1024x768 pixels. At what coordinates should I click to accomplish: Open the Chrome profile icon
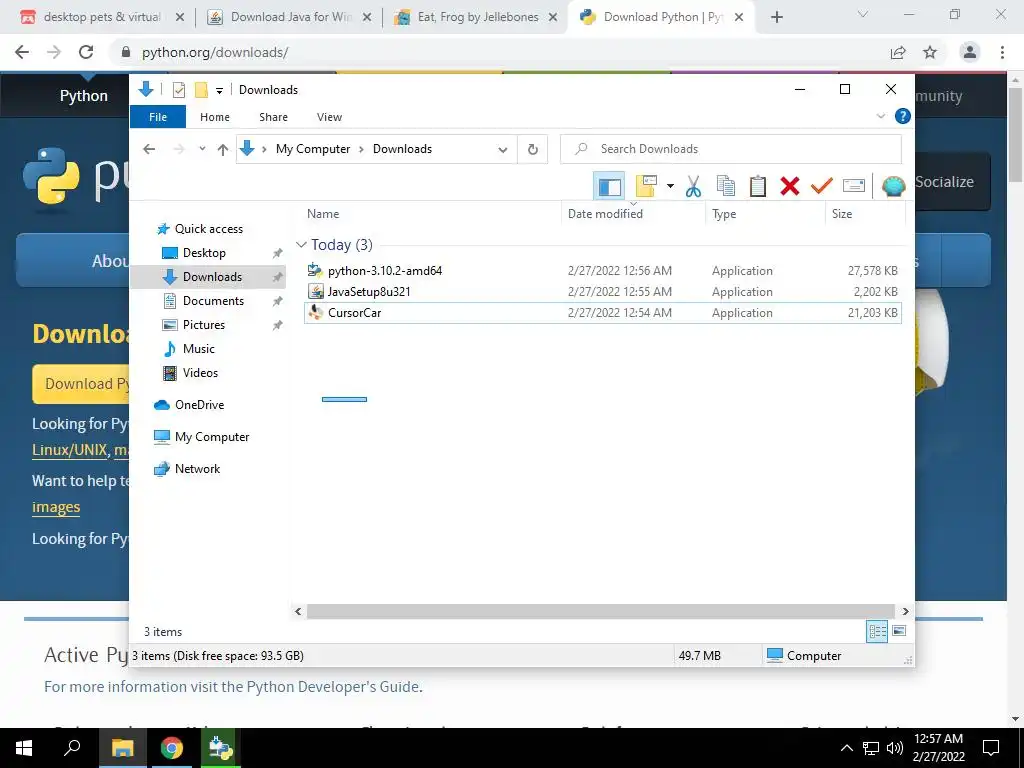[x=970, y=52]
